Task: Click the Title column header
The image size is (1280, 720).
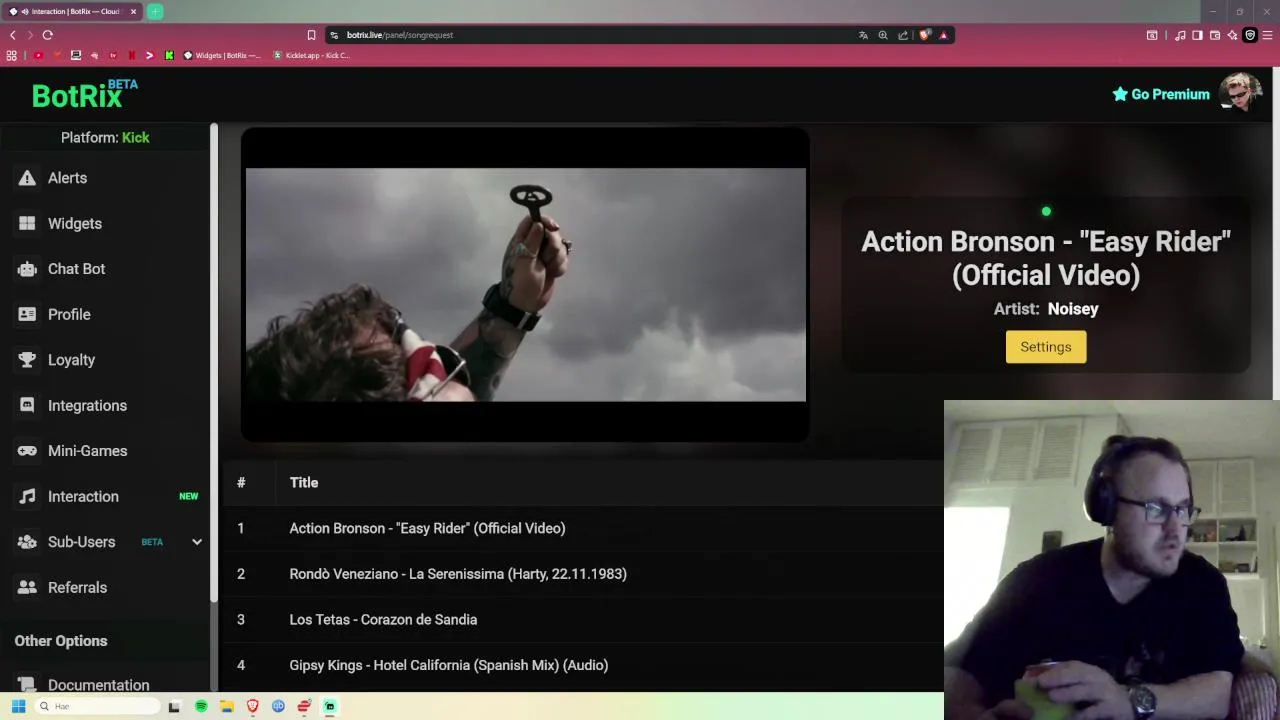Action: point(304,483)
